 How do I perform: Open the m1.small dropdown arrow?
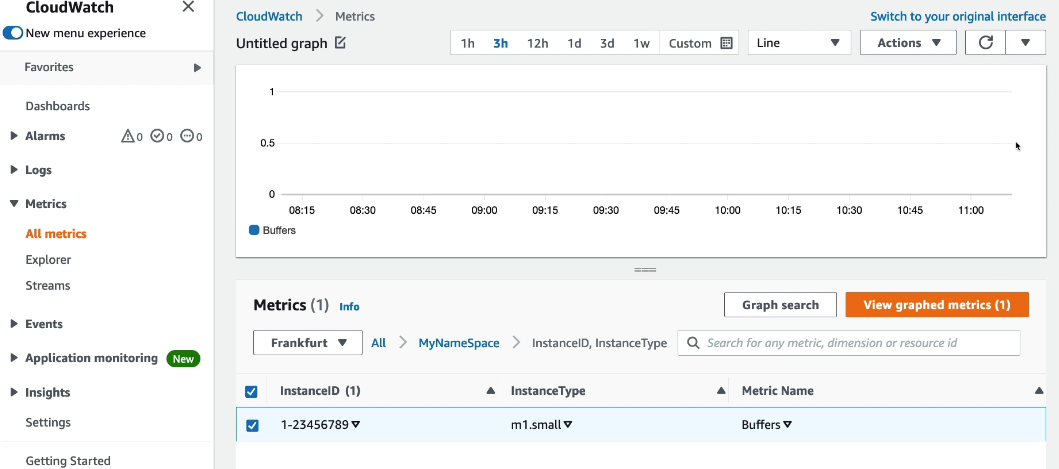pyautogui.click(x=568, y=425)
